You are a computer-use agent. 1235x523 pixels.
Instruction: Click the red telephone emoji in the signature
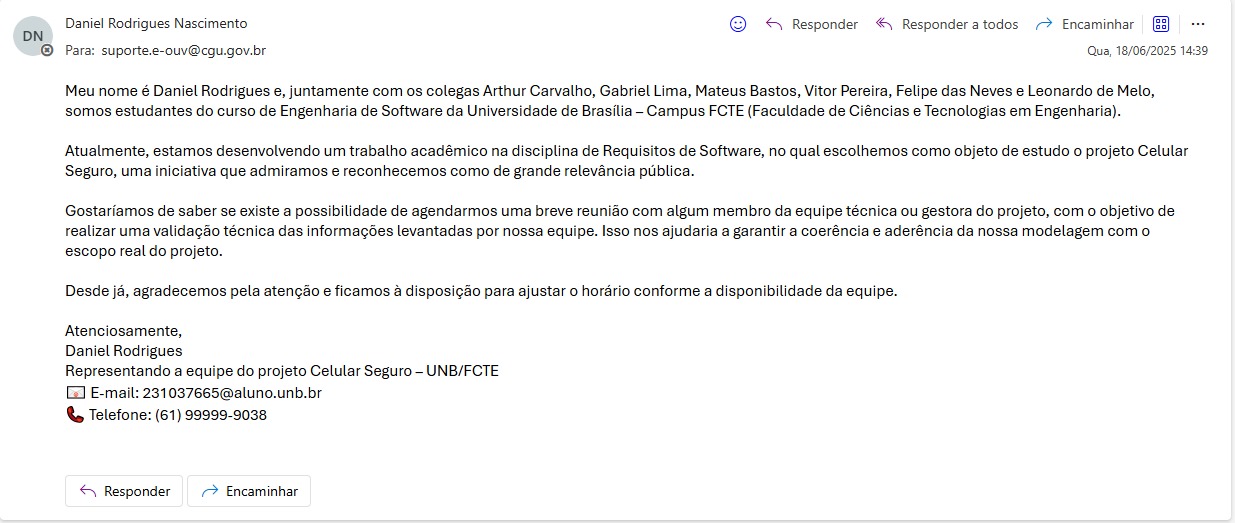tap(75, 414)
